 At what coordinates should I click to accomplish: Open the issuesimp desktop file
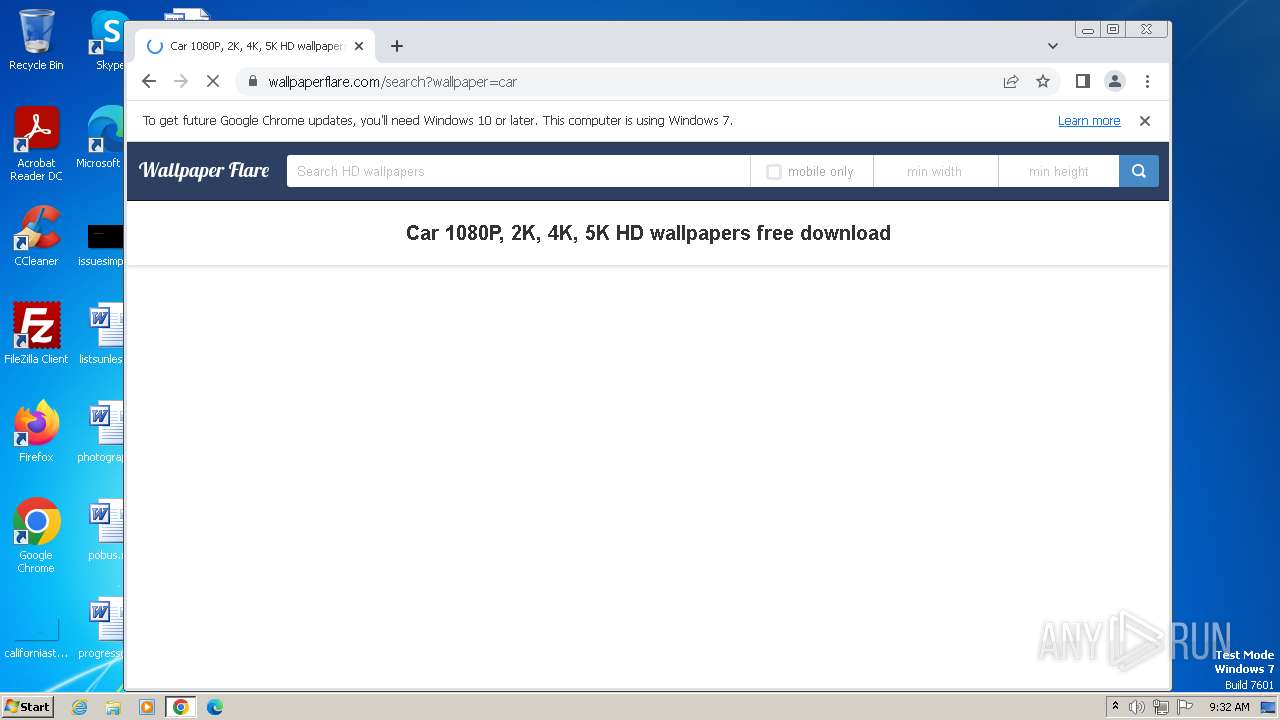pos(101,245)
